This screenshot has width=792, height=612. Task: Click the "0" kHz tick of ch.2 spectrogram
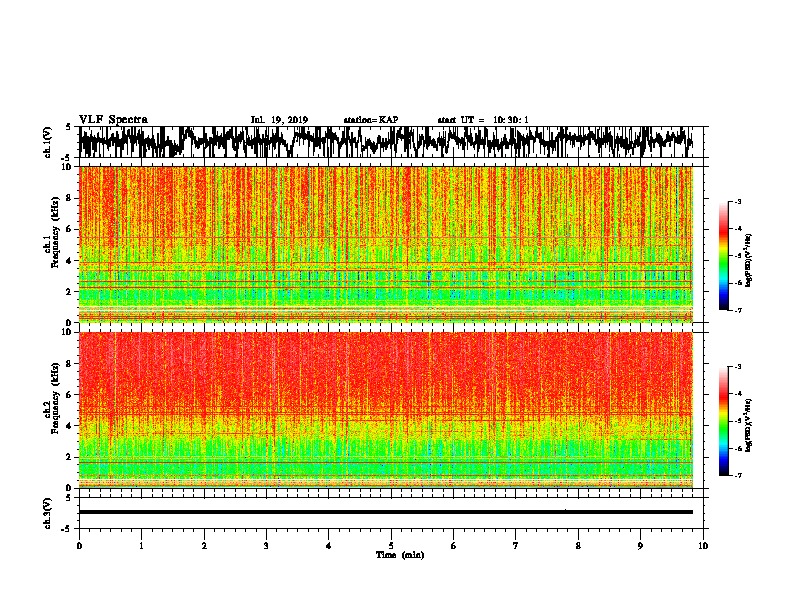click(x=69, y=488)
